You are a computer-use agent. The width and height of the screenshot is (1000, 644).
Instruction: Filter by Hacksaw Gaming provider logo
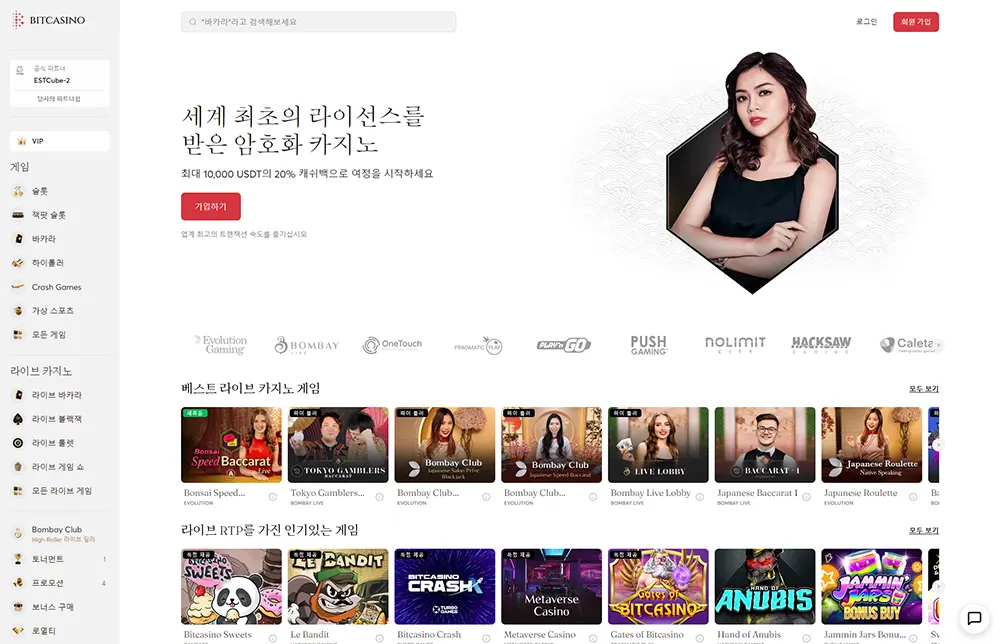(x=821, y=344)
